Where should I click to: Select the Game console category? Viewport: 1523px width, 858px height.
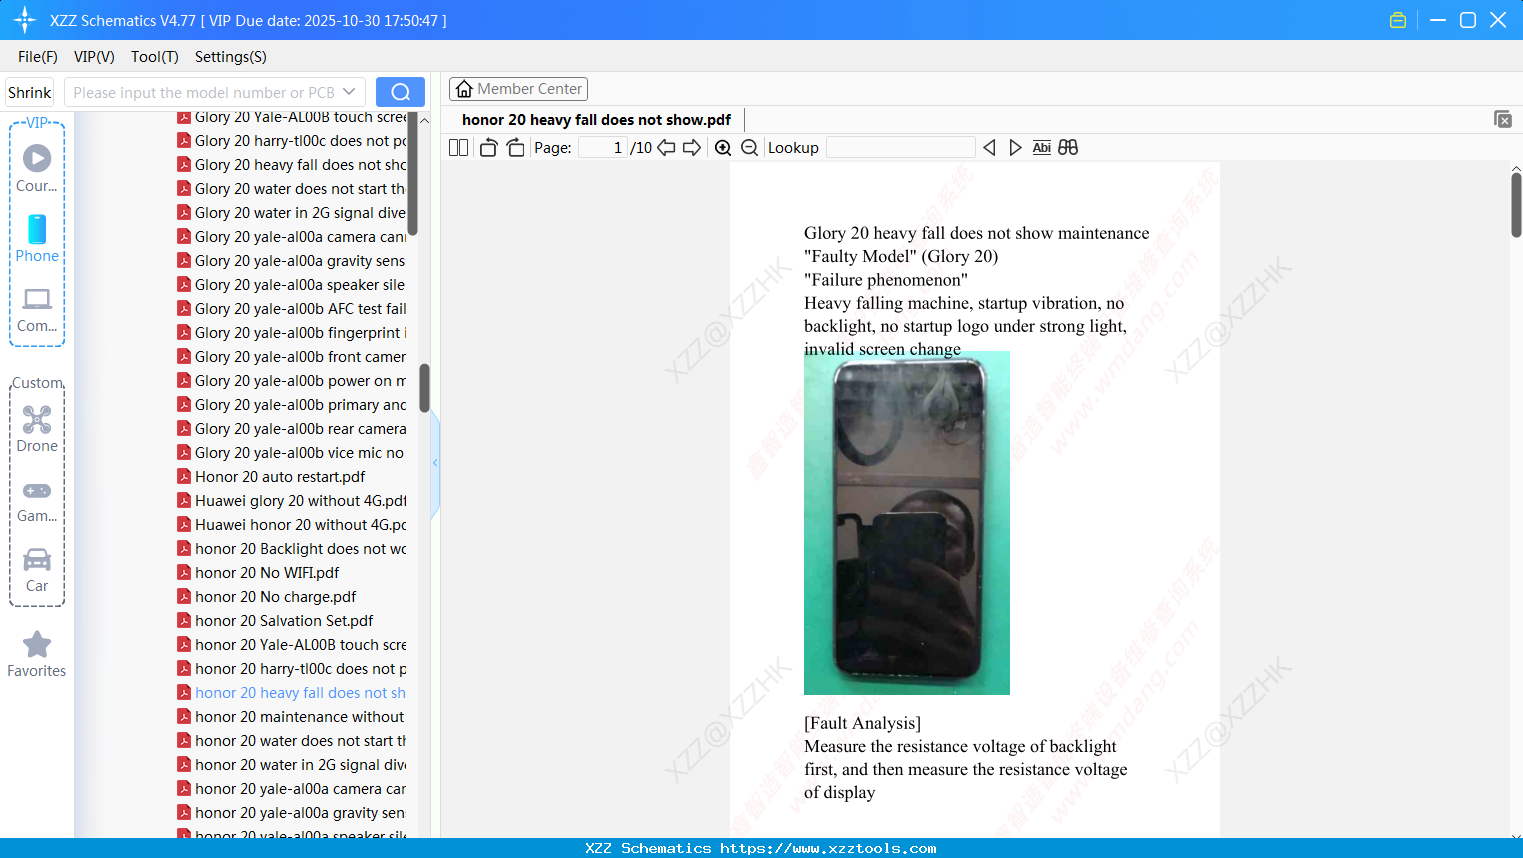[x=37, y=500]
